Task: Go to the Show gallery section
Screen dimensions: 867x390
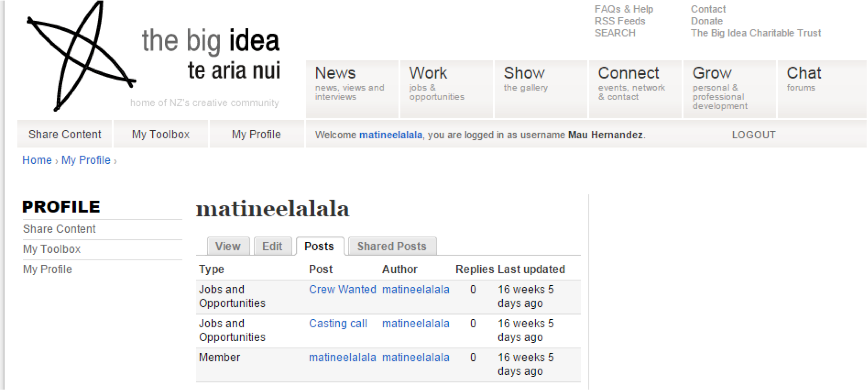Action: pos(541,89)
